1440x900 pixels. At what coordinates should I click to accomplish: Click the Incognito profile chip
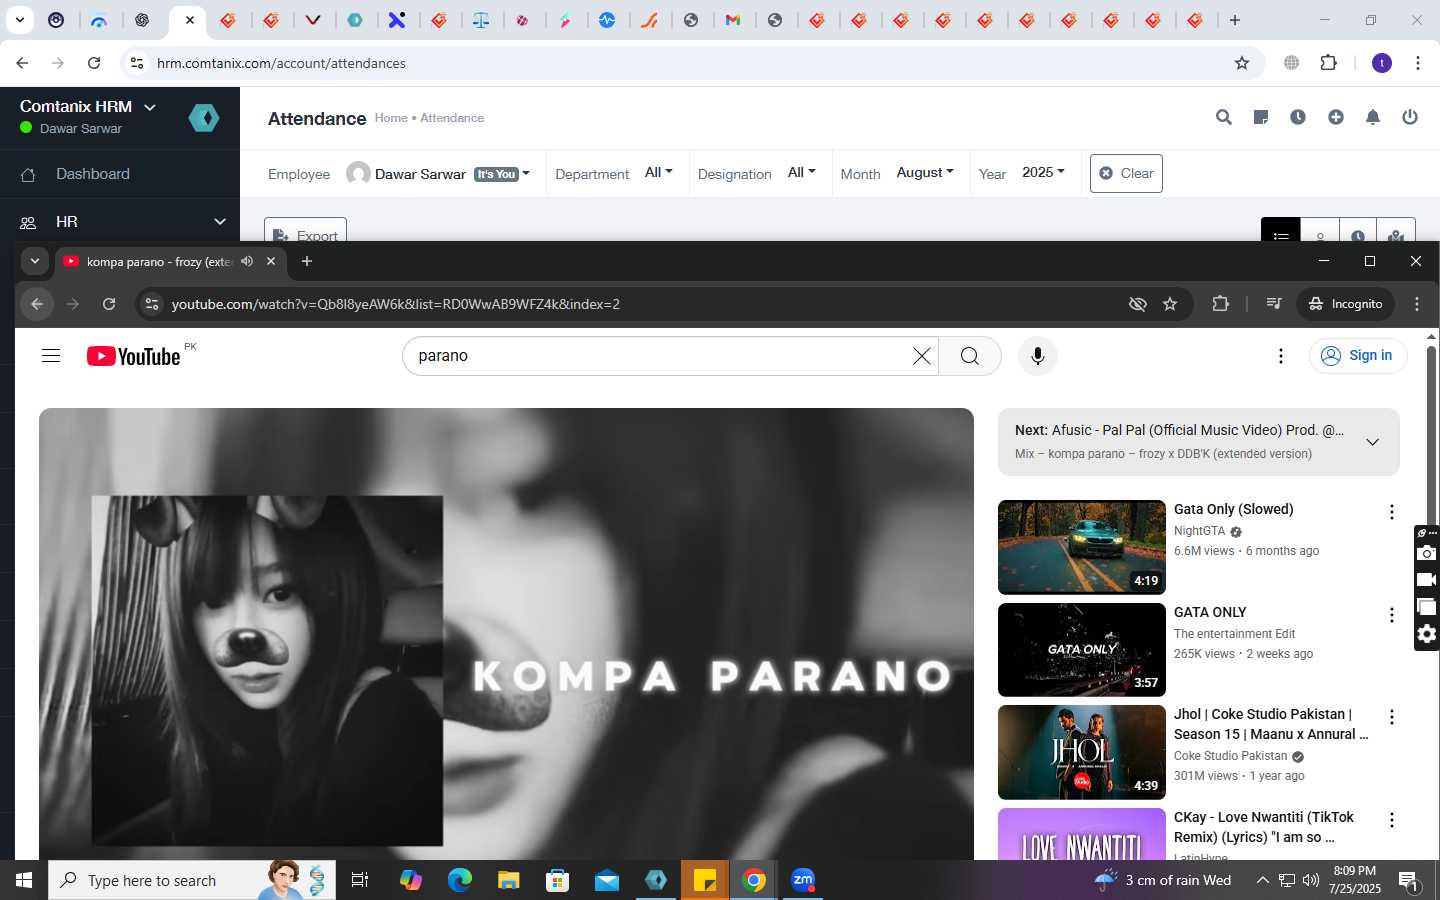(x=1345, y=304)
